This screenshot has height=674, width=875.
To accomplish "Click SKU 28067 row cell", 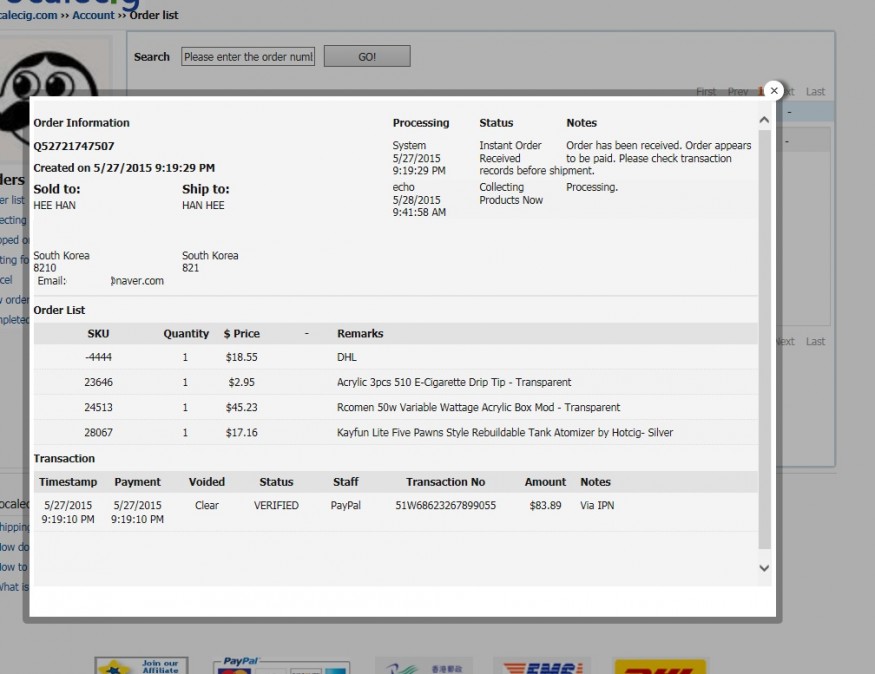I will (x=98, y=432).
